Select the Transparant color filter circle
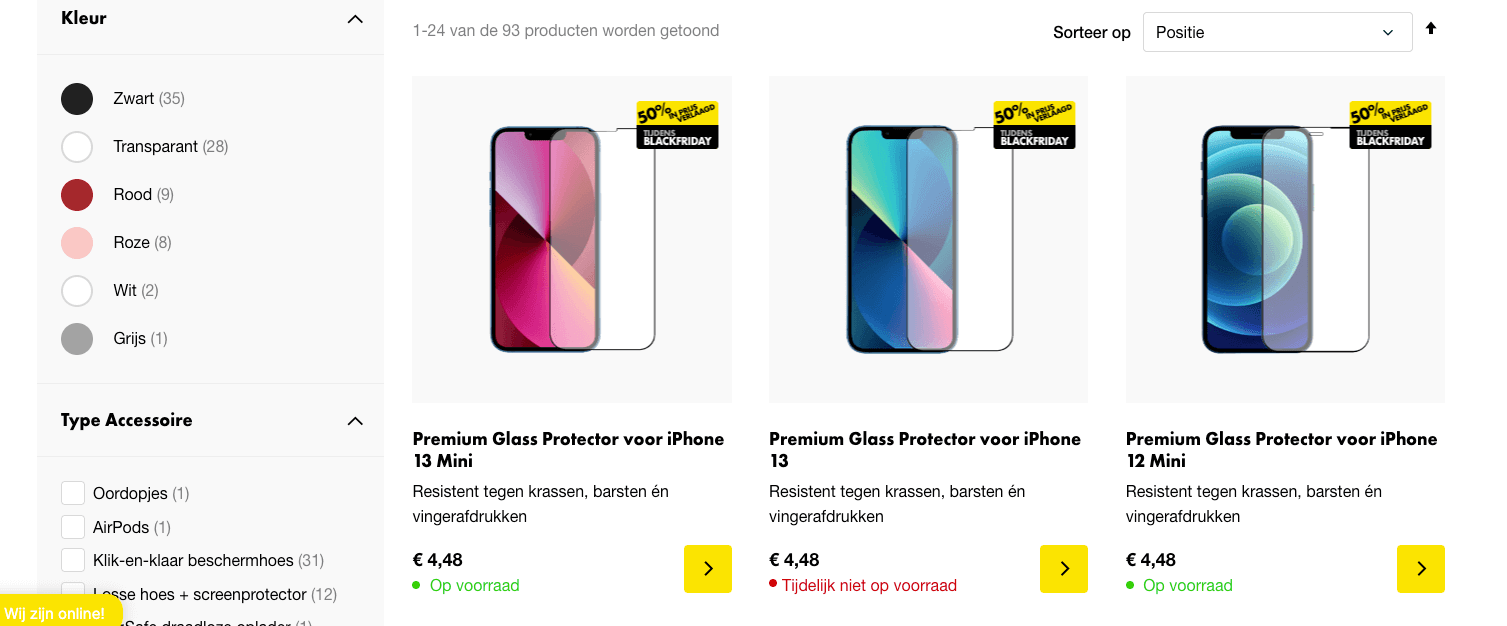 click(77, 146)
